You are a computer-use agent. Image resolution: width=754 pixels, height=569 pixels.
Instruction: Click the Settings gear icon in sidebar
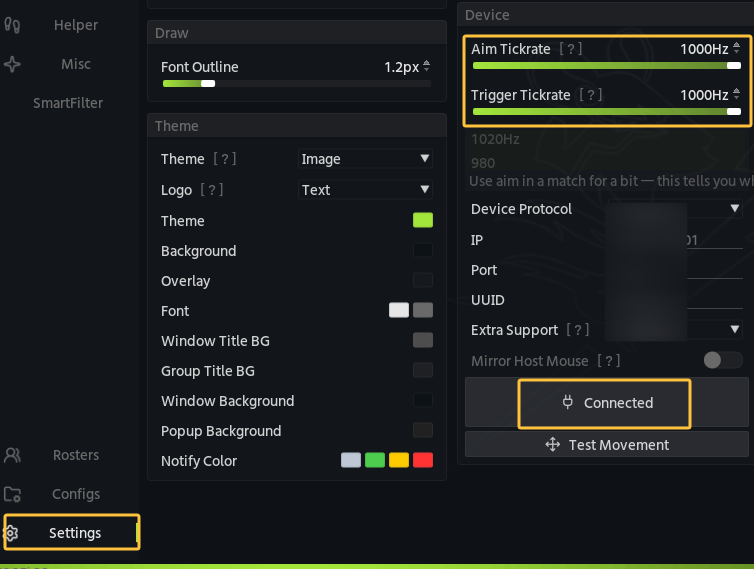(x=11, y=533)
